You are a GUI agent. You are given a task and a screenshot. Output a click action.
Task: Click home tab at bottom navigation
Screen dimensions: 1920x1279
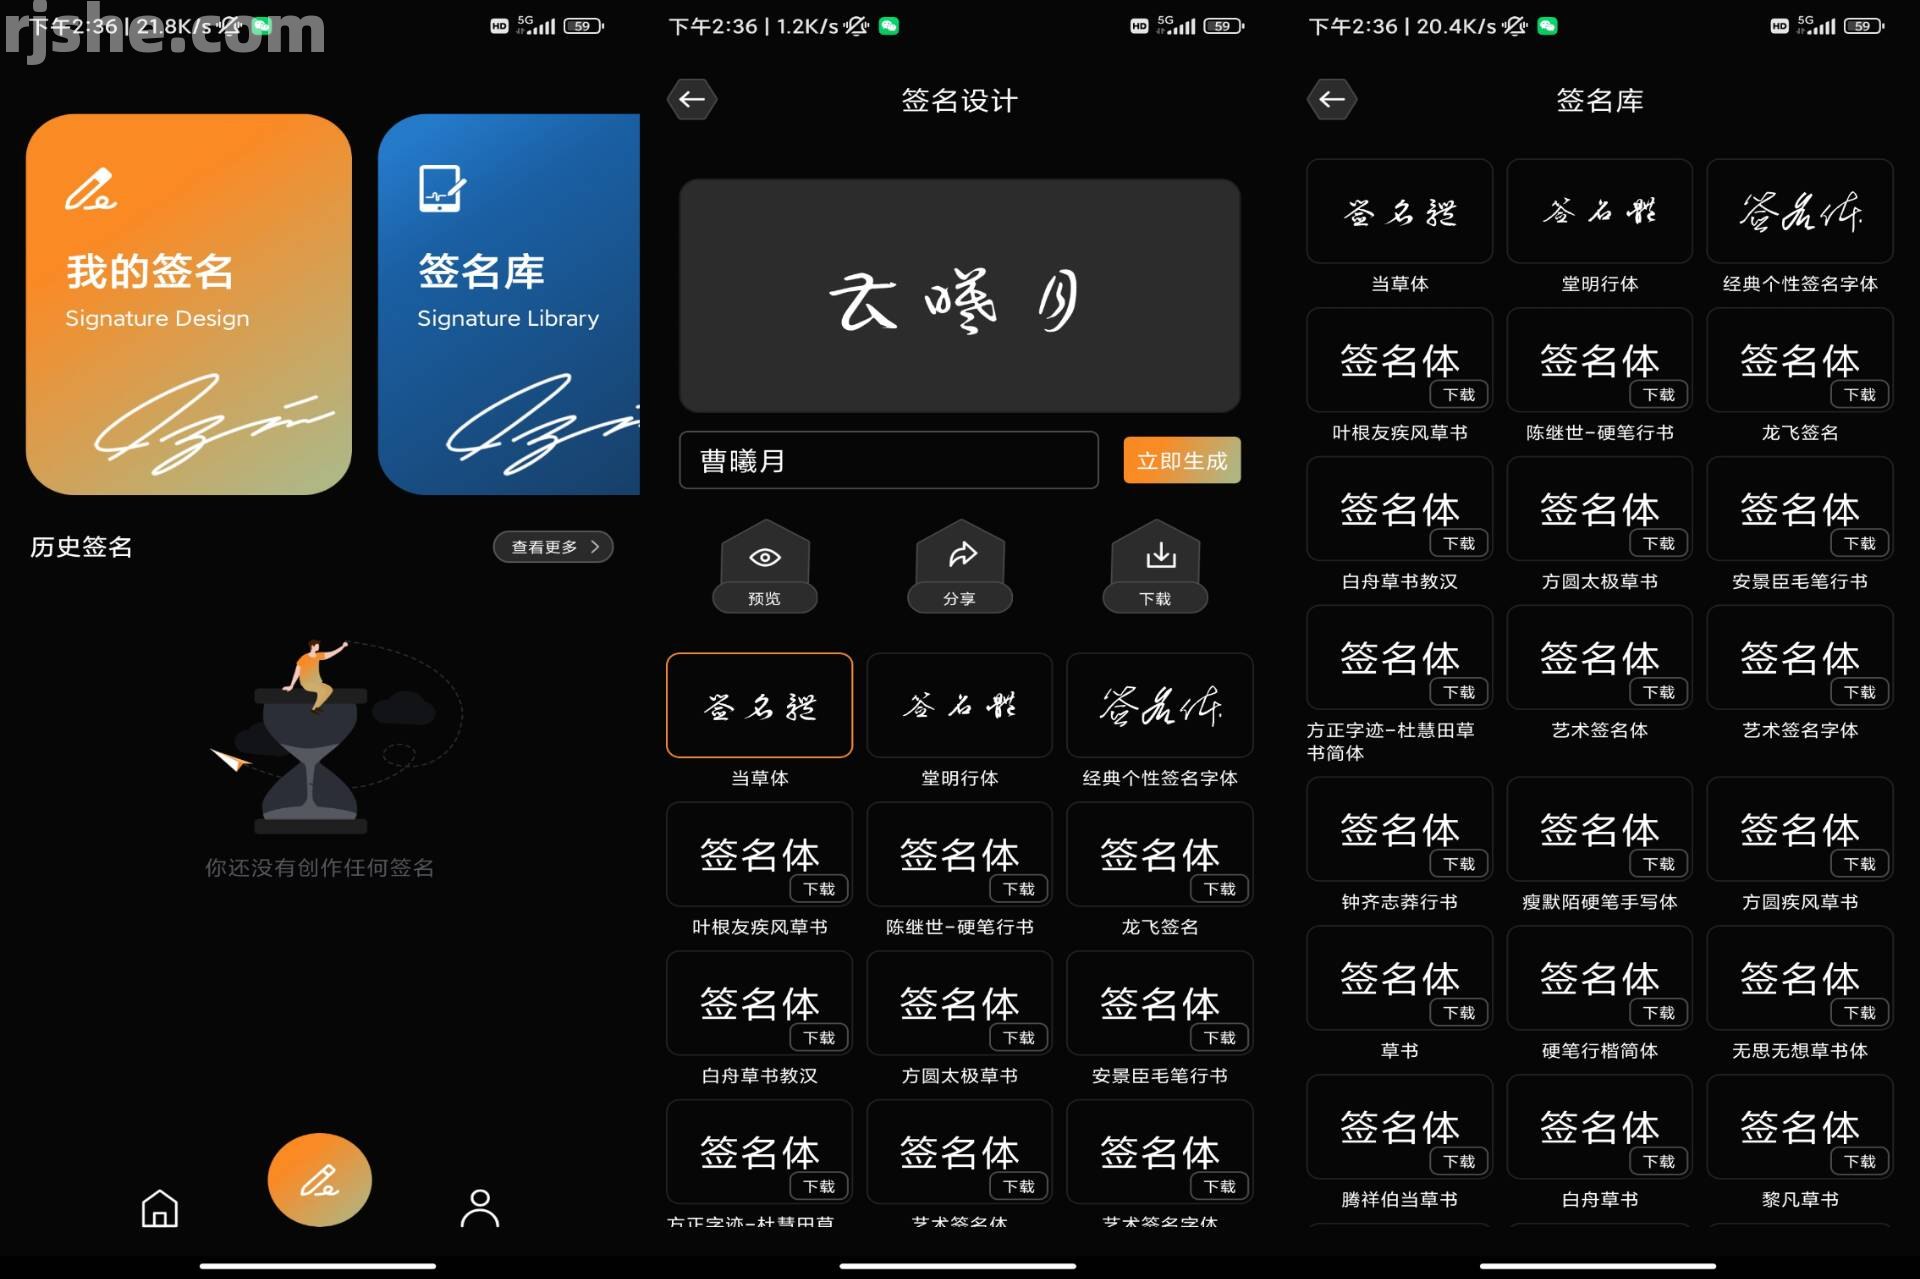pyautogui.click(x=158, y=1185)
